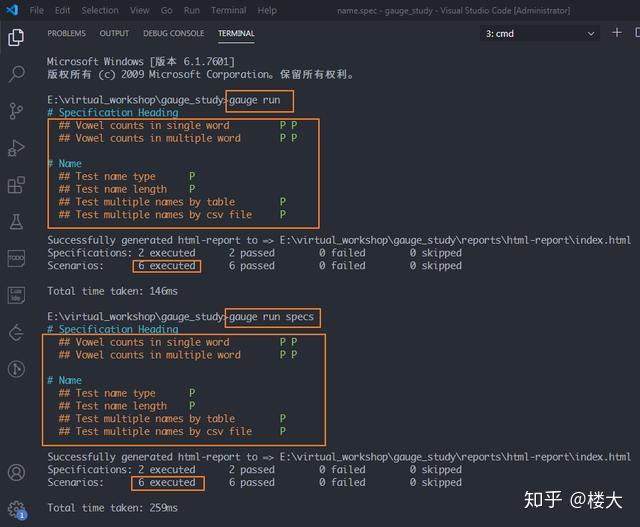This screenshot has height=527, width=640.
Task: Open the Terminal menu
Action: [x=229, y=10]
